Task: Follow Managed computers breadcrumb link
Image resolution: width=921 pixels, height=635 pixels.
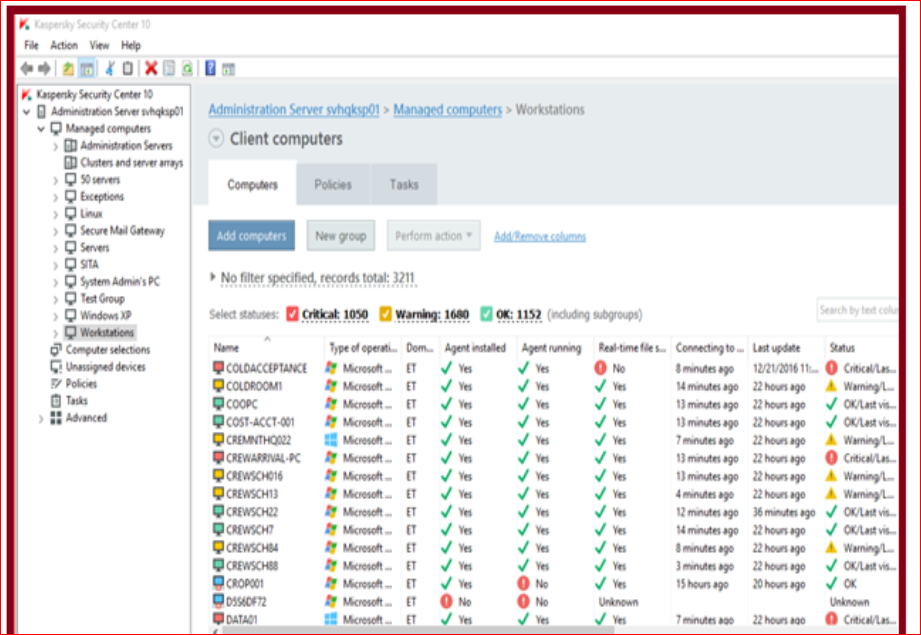Action: tap(448, 110)
